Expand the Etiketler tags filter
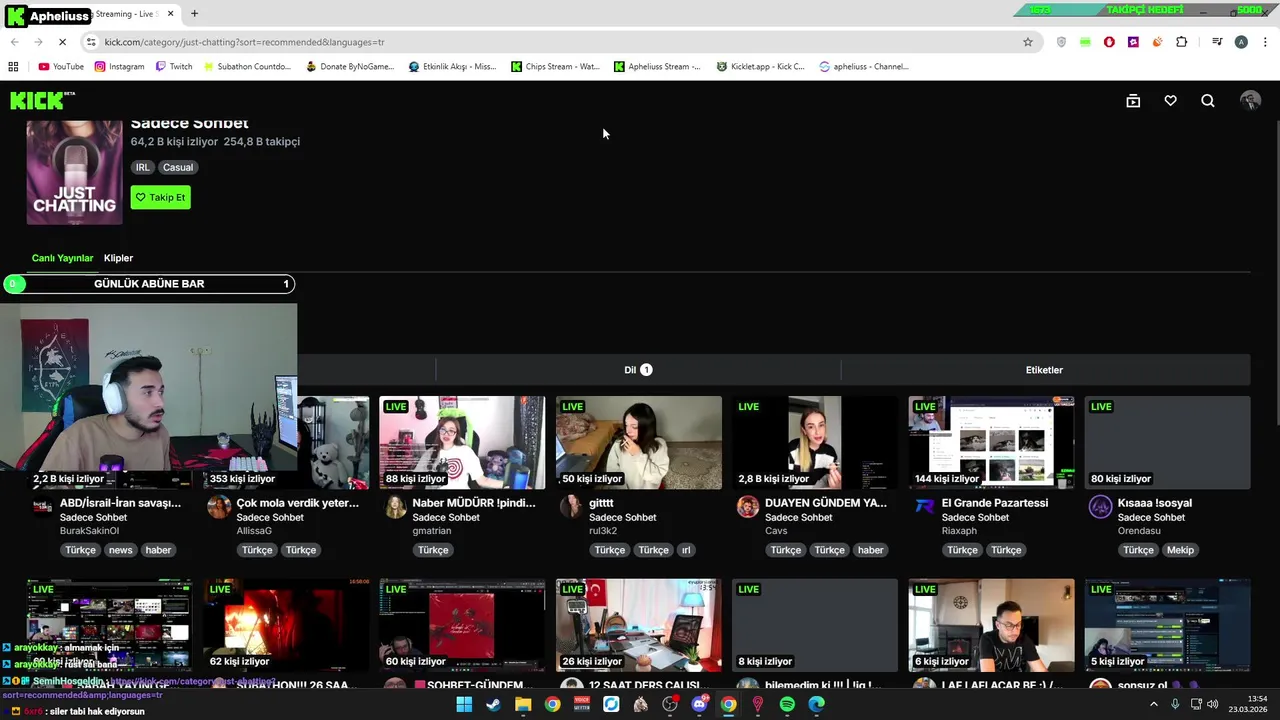The width and height of the screenshot is (1280, 720). 1045,370
